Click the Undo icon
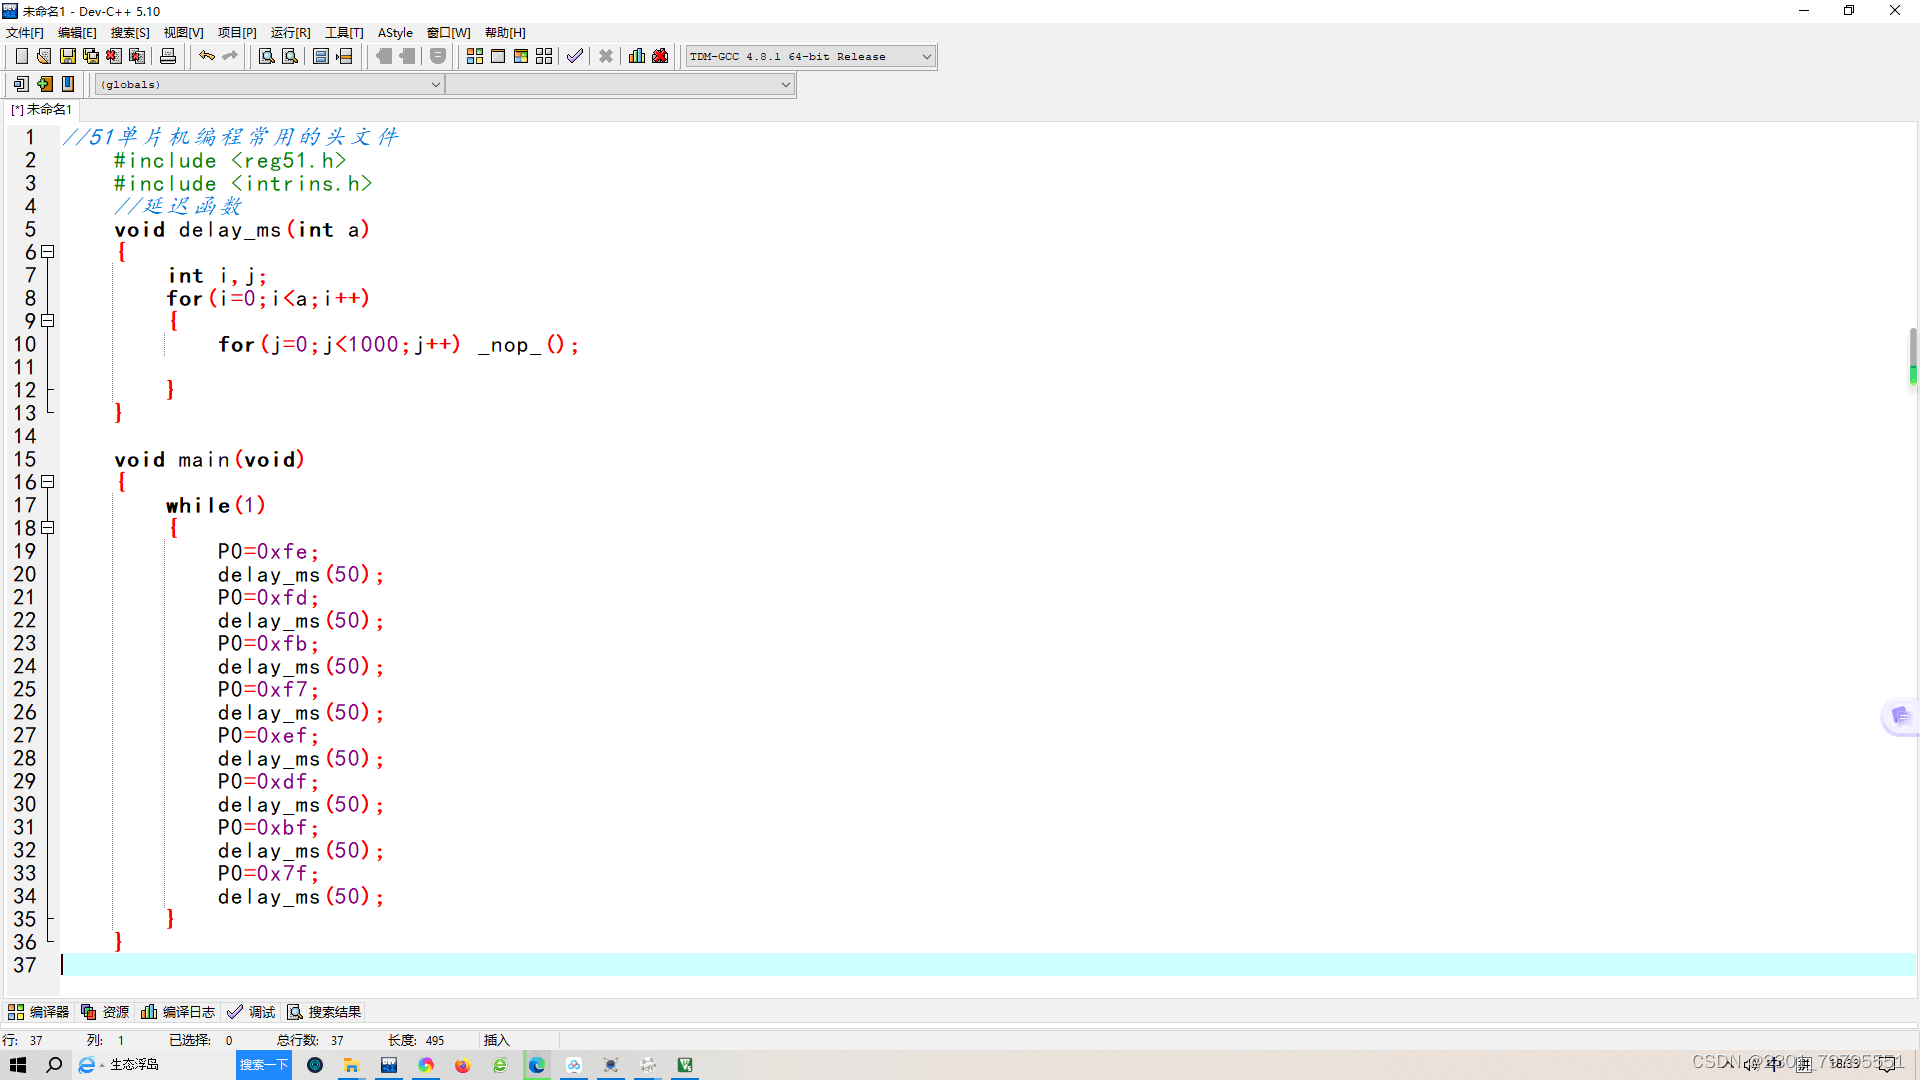The height and width of the screenshot is (1080, 1920). pos(206,55)
